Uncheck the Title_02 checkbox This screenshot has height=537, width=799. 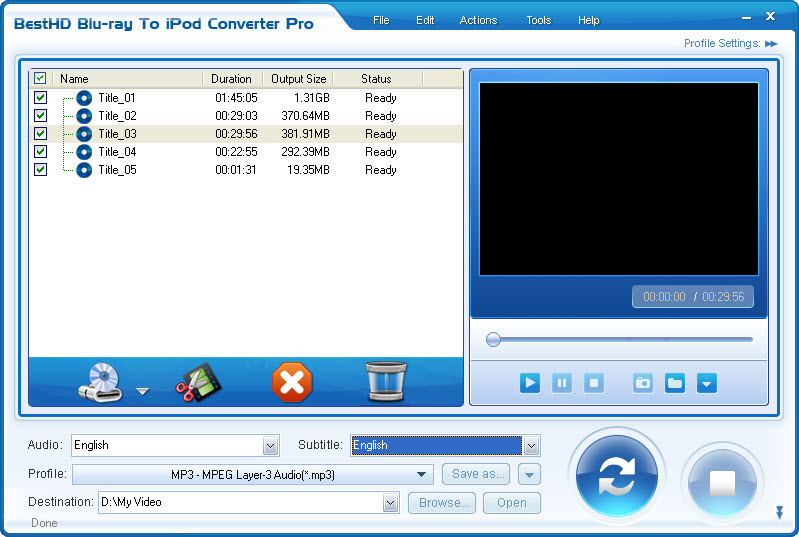(40, 115)
